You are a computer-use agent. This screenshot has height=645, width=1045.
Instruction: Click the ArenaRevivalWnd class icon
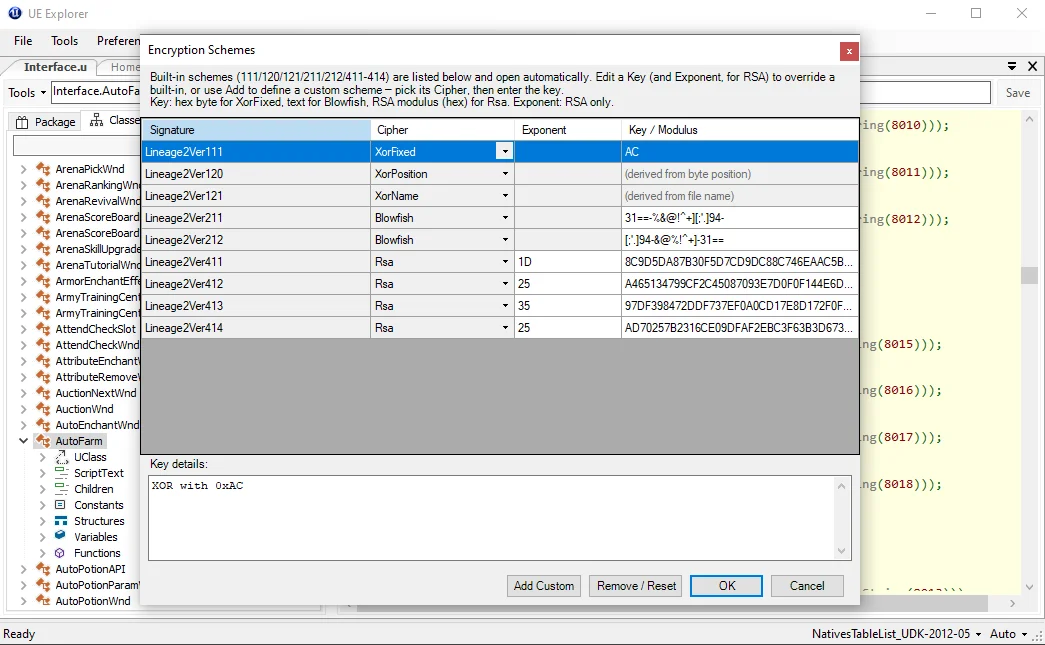(43, 201)
